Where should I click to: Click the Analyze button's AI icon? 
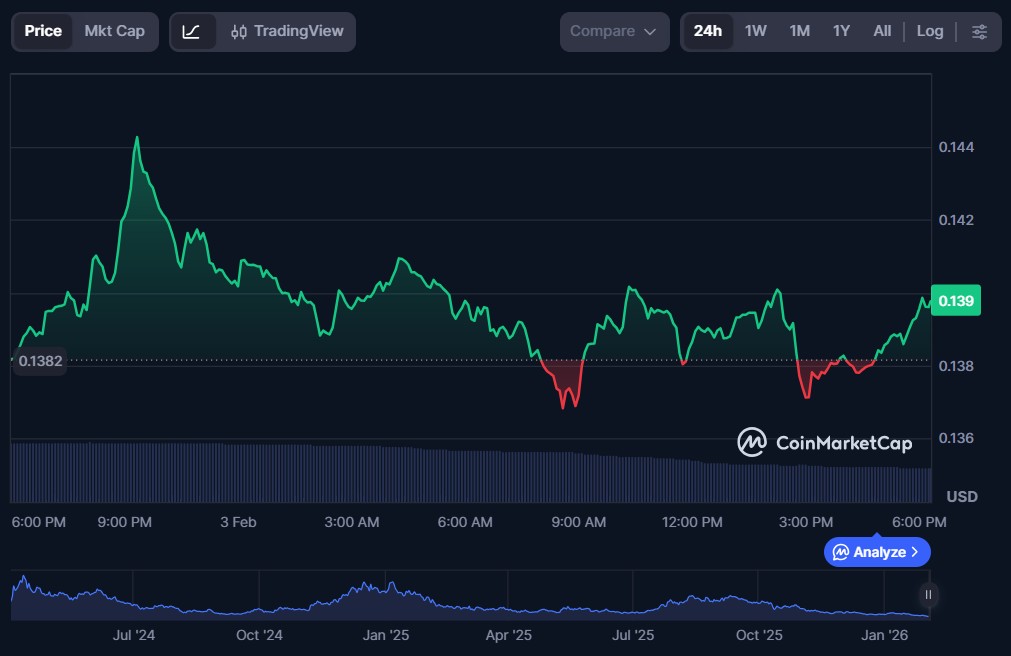(841, 552)
